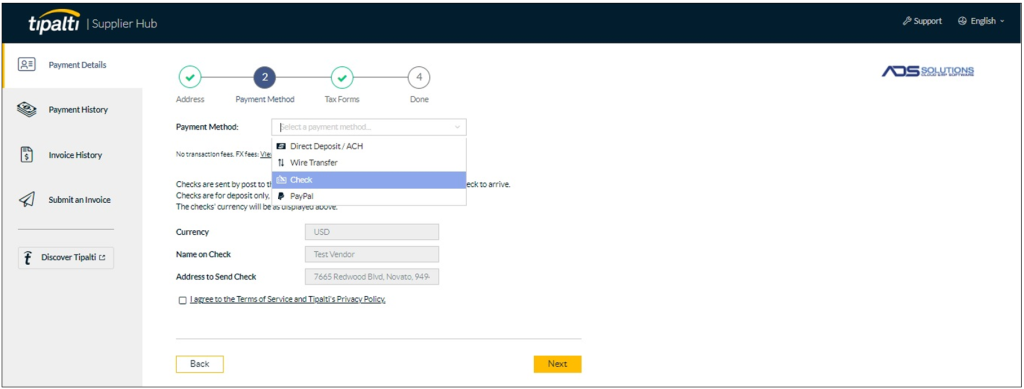Open the FX fees View link
The image size is (1024, 389).
pos(266,154)
